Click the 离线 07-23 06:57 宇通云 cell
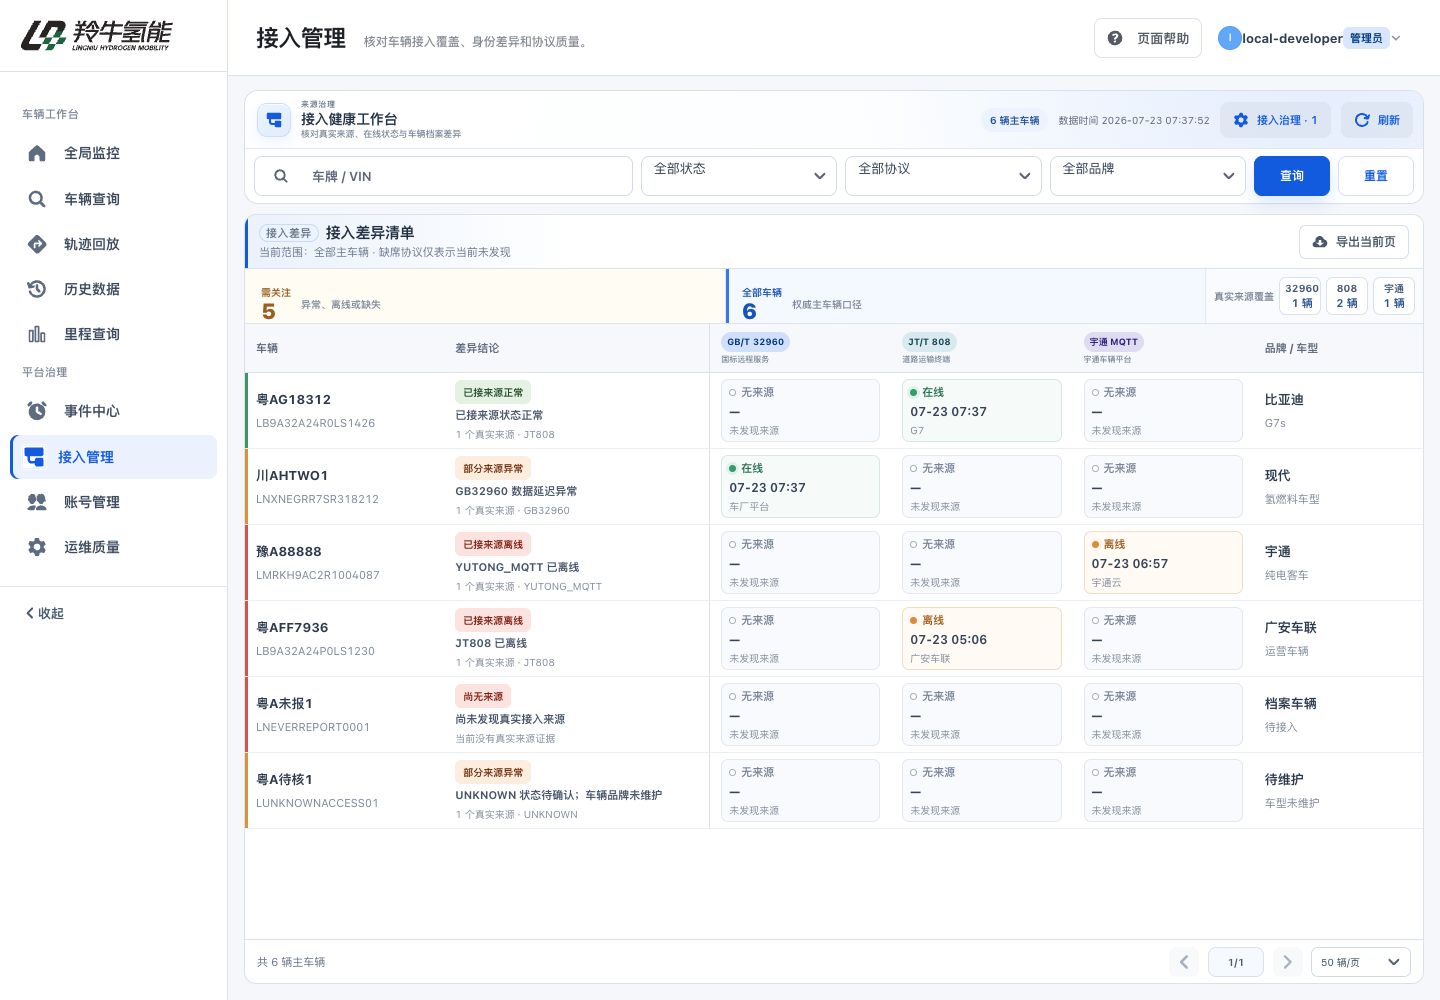Image resolution: width=1440 pixels, height=1000 pixels. (x=1163, y=563)
